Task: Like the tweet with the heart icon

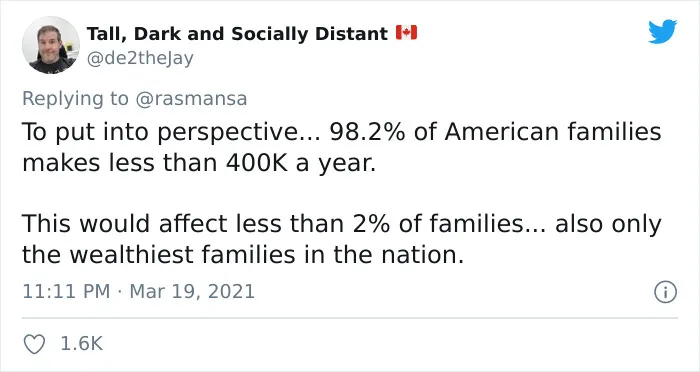Action: [34, 344]
